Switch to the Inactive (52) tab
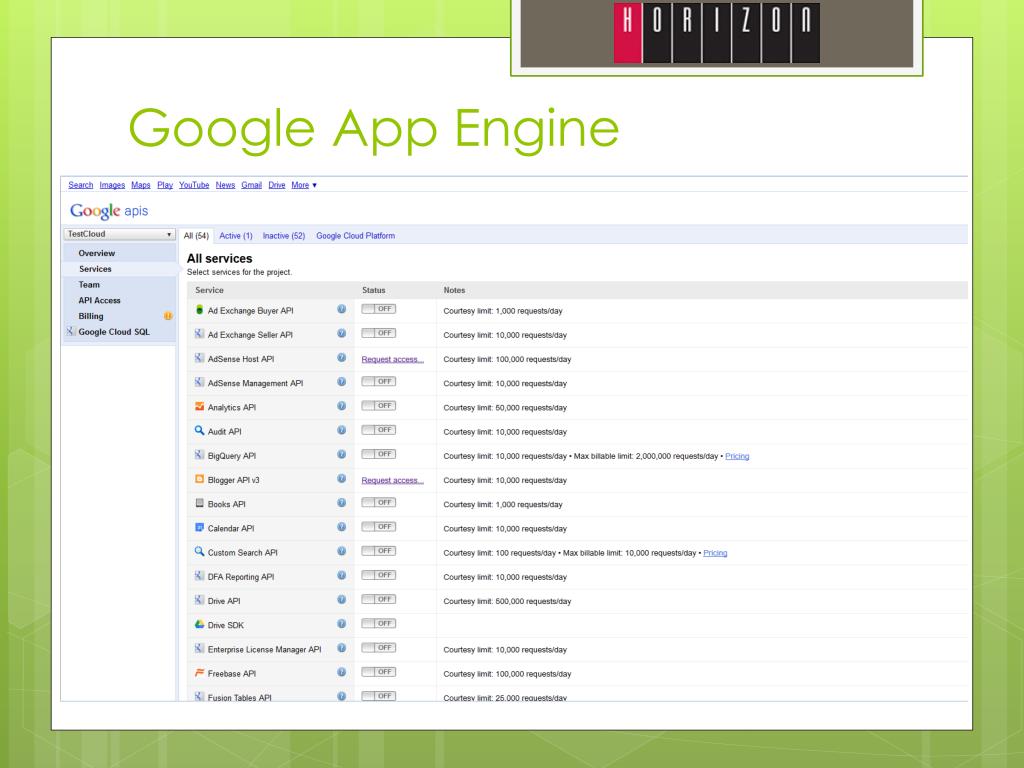The height and width of the screenshot is (768, 1024). click(x=283, y=236)
